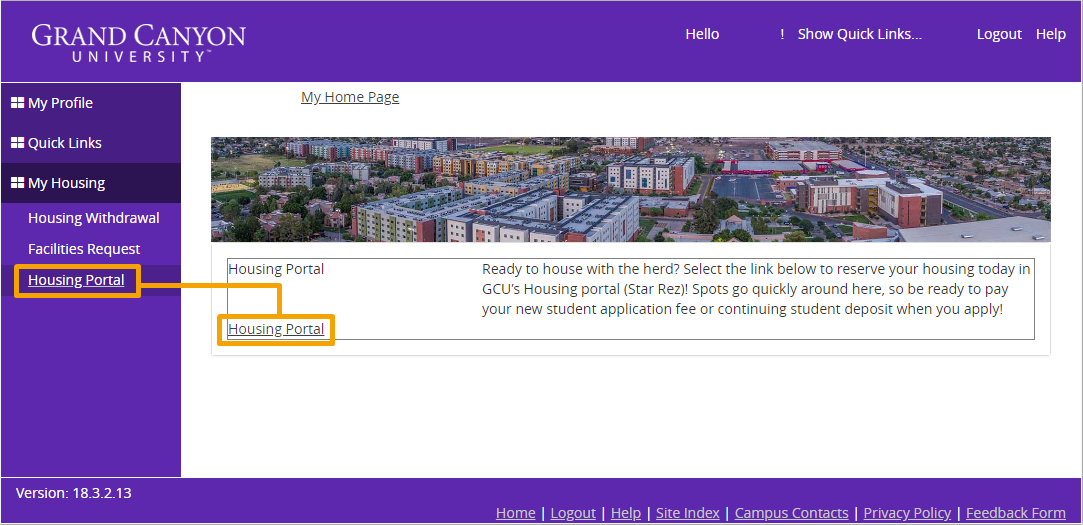This screenshot has width=1083, height=525.
Task: Click Help in the top header
Action: (1051, 34)
